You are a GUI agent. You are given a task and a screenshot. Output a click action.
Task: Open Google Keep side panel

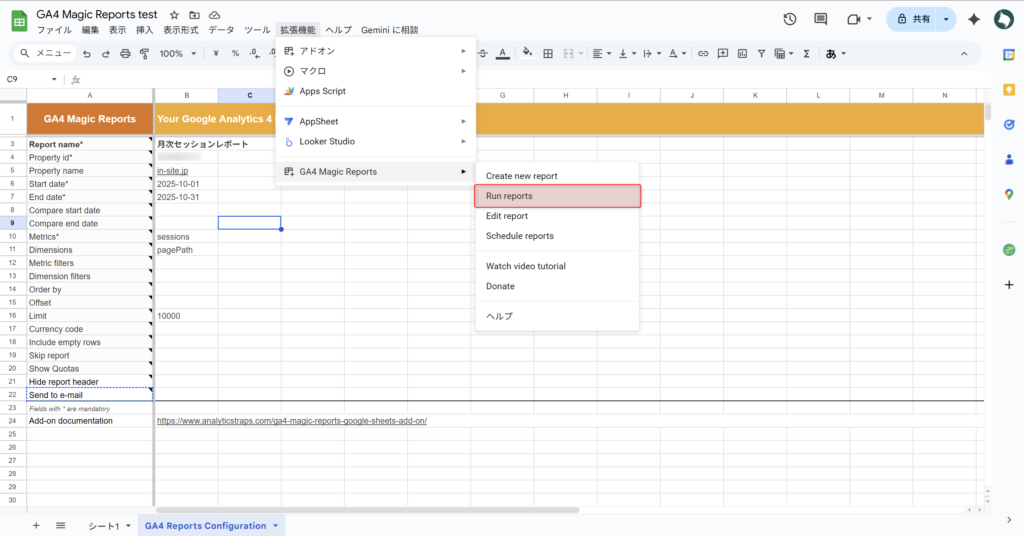click(1009, 90)
